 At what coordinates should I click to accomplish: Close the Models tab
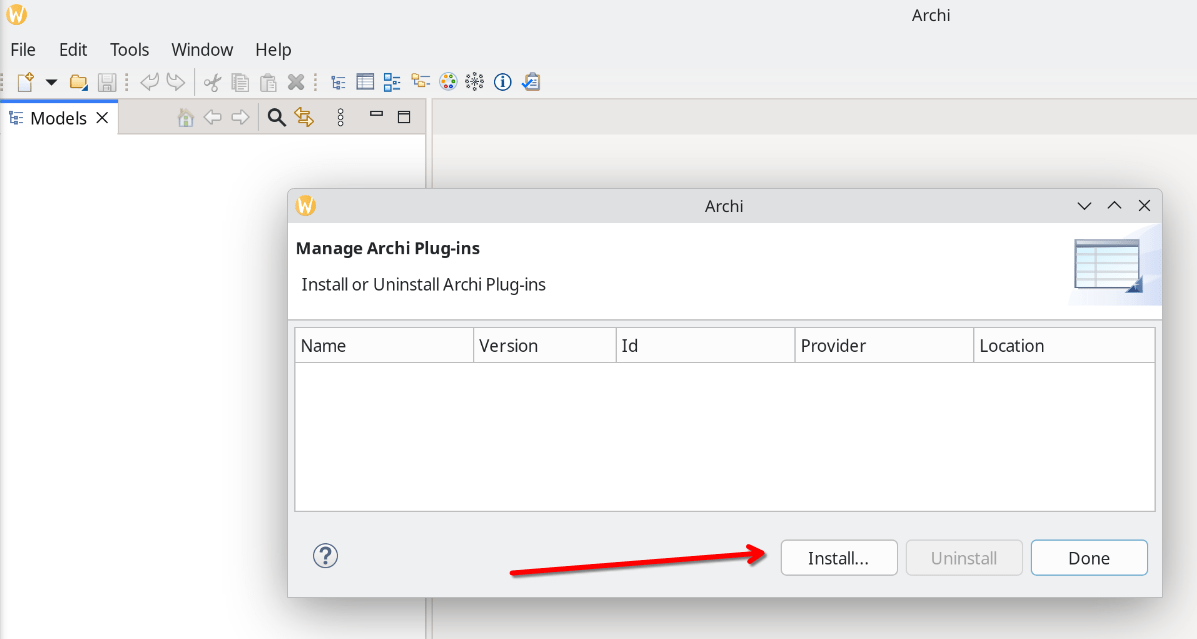[102, 118]
